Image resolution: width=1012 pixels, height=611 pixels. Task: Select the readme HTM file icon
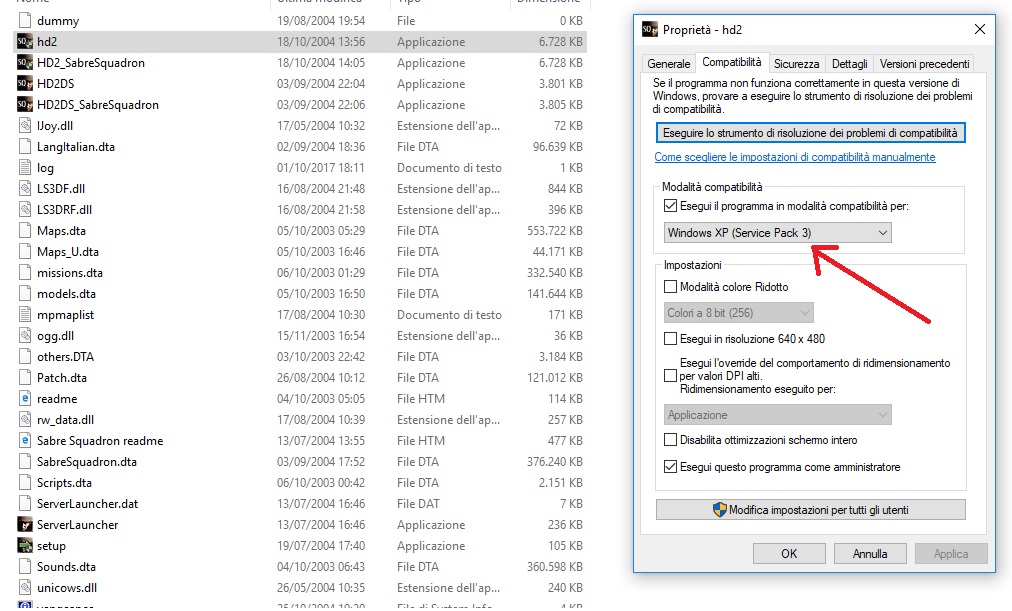[26, 399]
